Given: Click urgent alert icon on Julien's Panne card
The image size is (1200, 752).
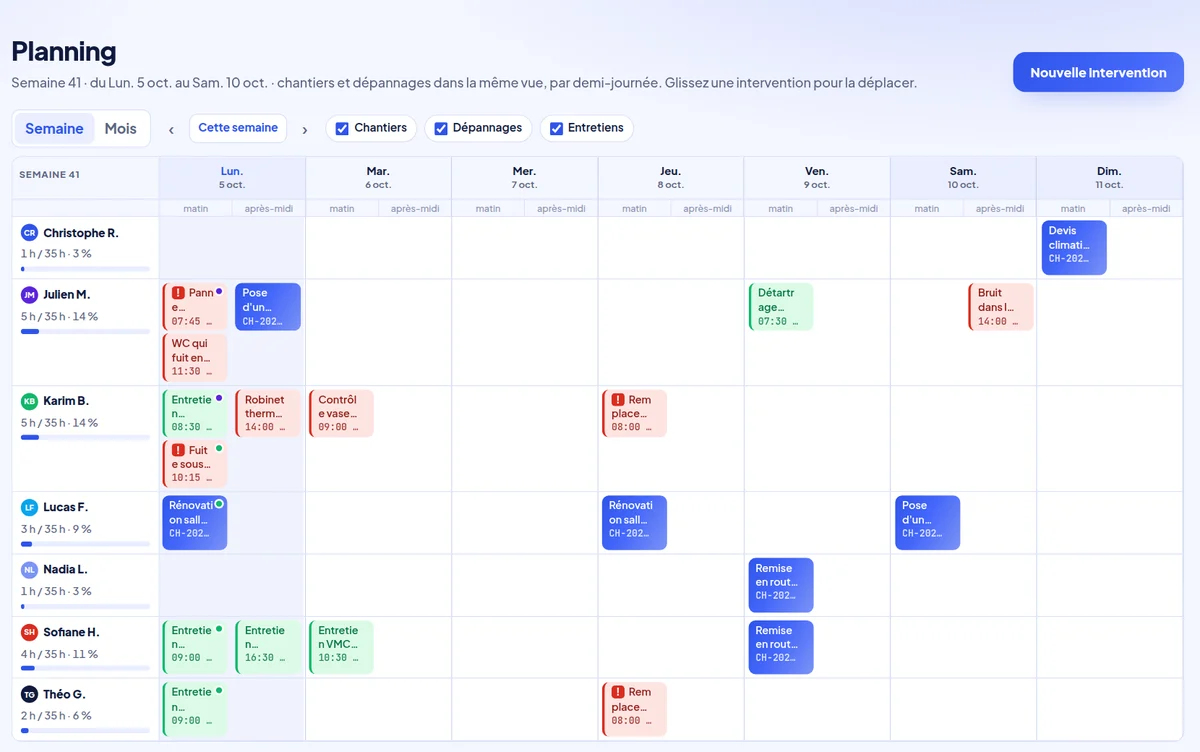Looking at the screenshot, I should (x=178, y=293).
